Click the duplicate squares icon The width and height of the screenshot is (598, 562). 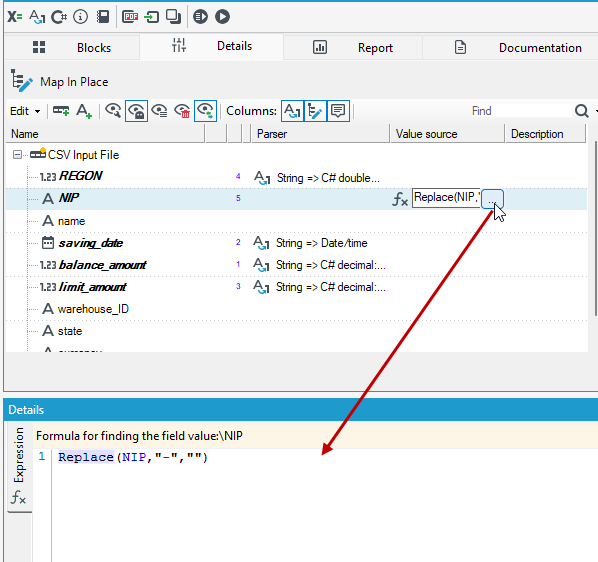click(x=174, y=17)
